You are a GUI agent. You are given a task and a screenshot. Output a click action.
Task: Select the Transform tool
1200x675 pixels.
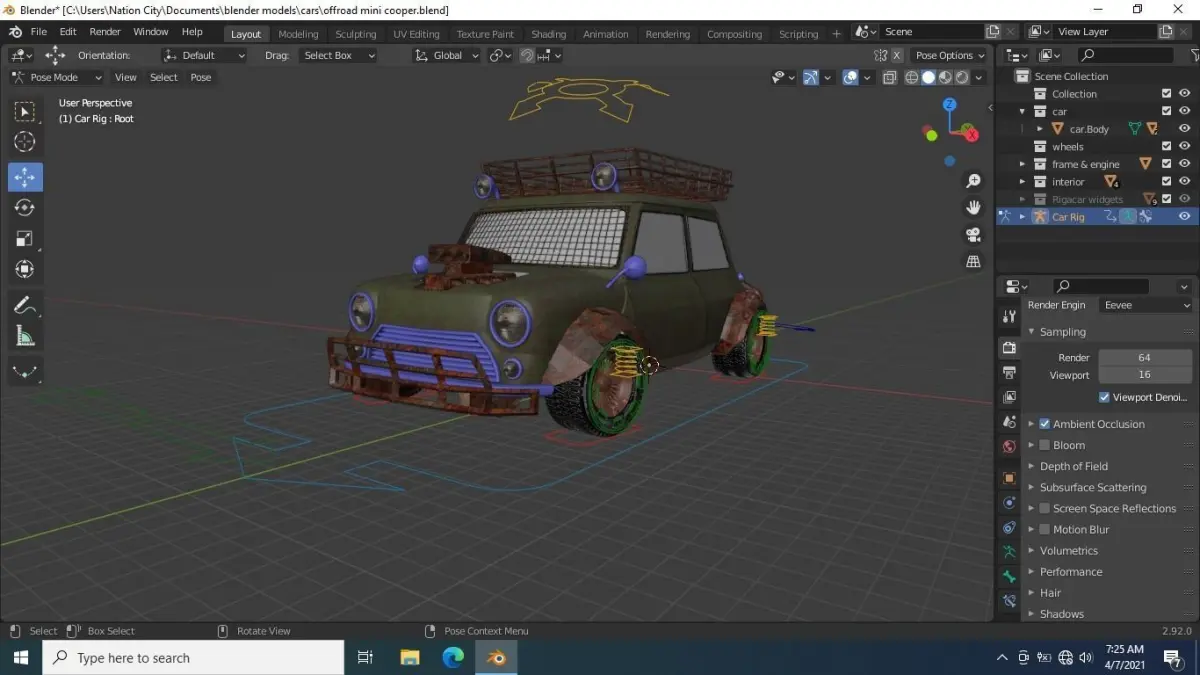point(25,269)
